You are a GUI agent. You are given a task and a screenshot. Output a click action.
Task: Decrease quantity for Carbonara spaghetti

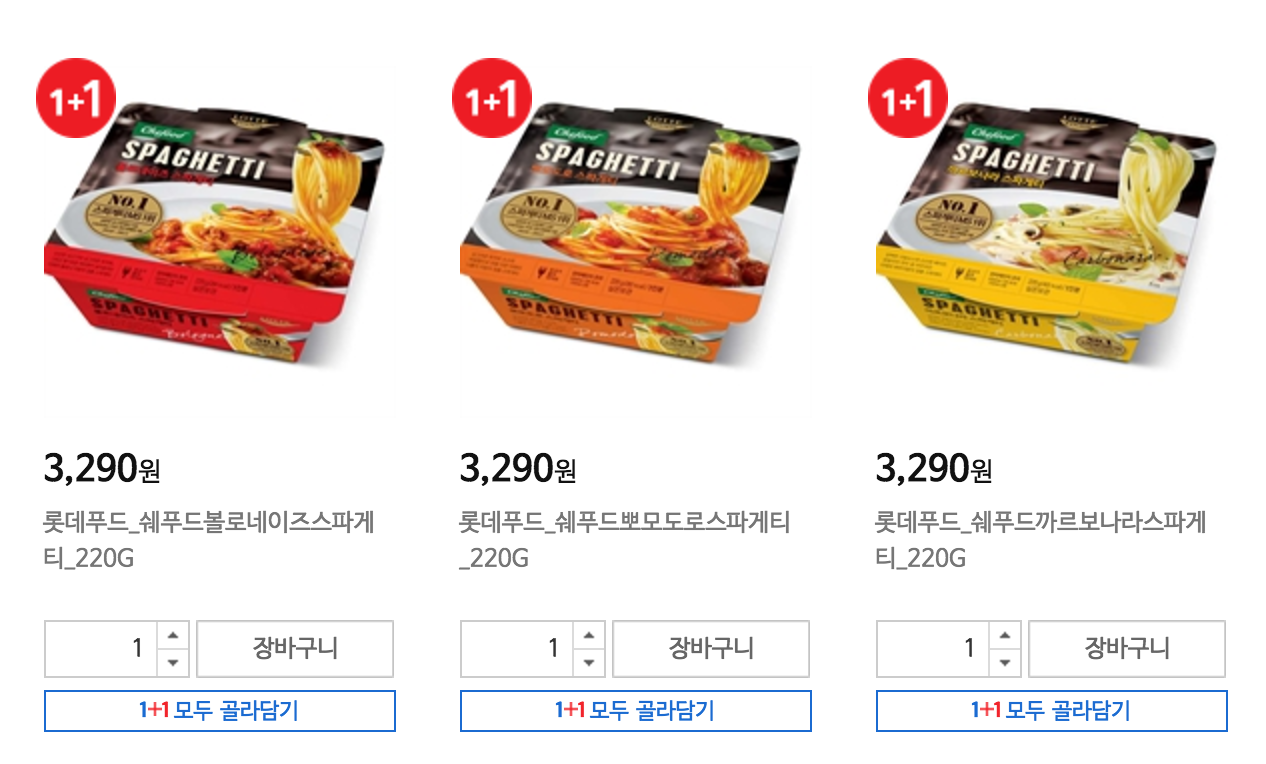[x=1006, y=662]
